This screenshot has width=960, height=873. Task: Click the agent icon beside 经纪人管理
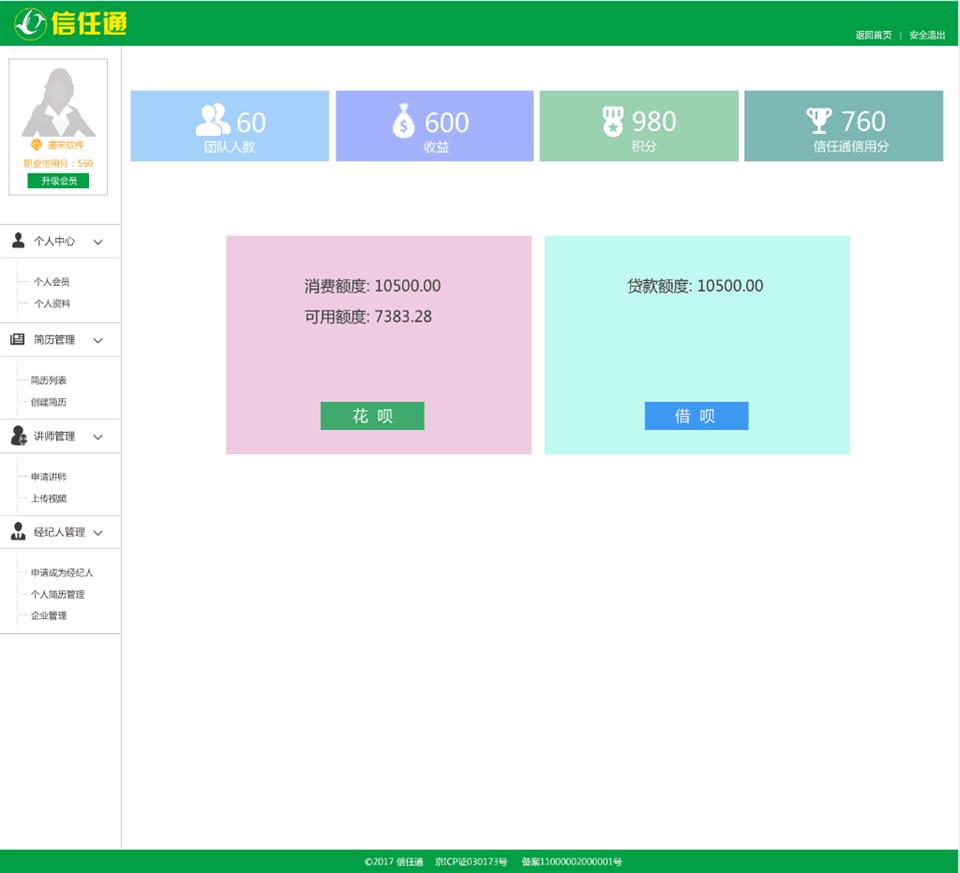(x=18, y=532)
